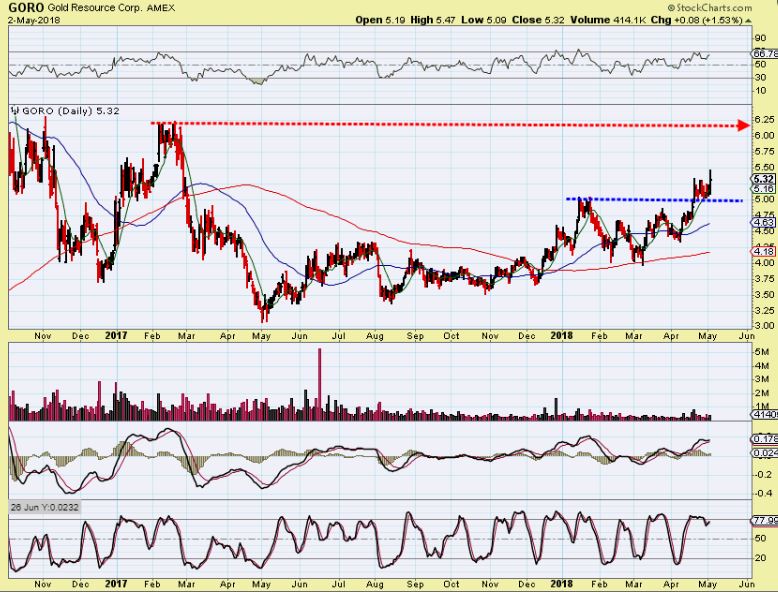Viewport: 778px width, 592px height.
Task: Click the 3.75 price axis label
Action: [x=764, y=279]
